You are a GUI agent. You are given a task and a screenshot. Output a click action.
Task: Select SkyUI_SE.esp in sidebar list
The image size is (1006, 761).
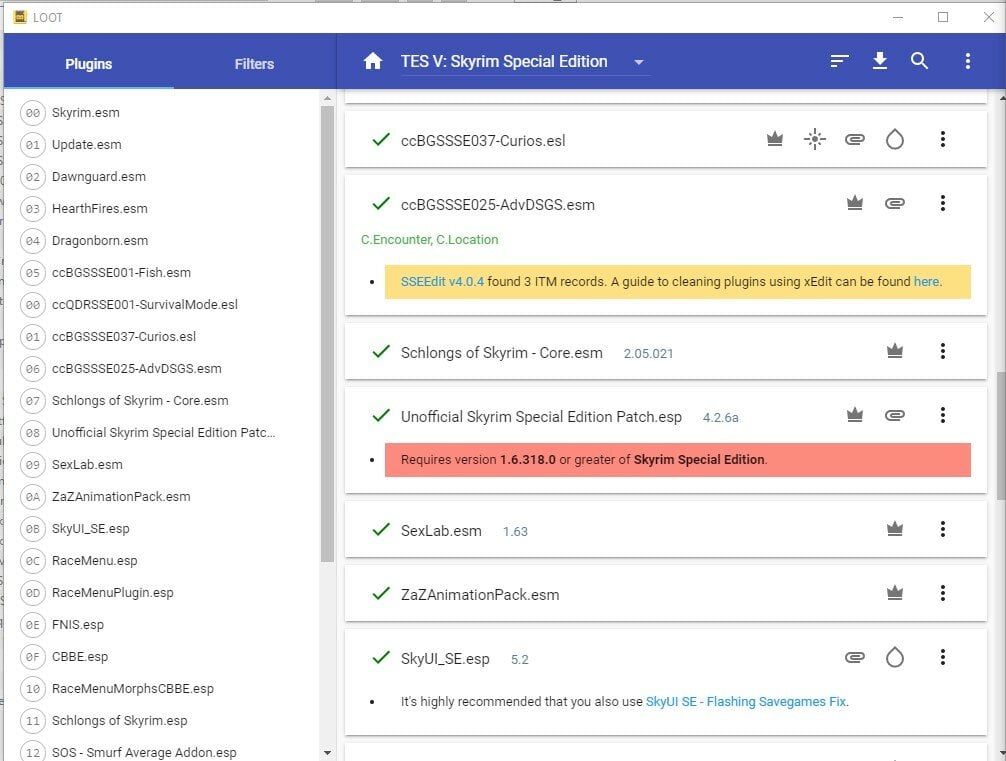point(90,529)
